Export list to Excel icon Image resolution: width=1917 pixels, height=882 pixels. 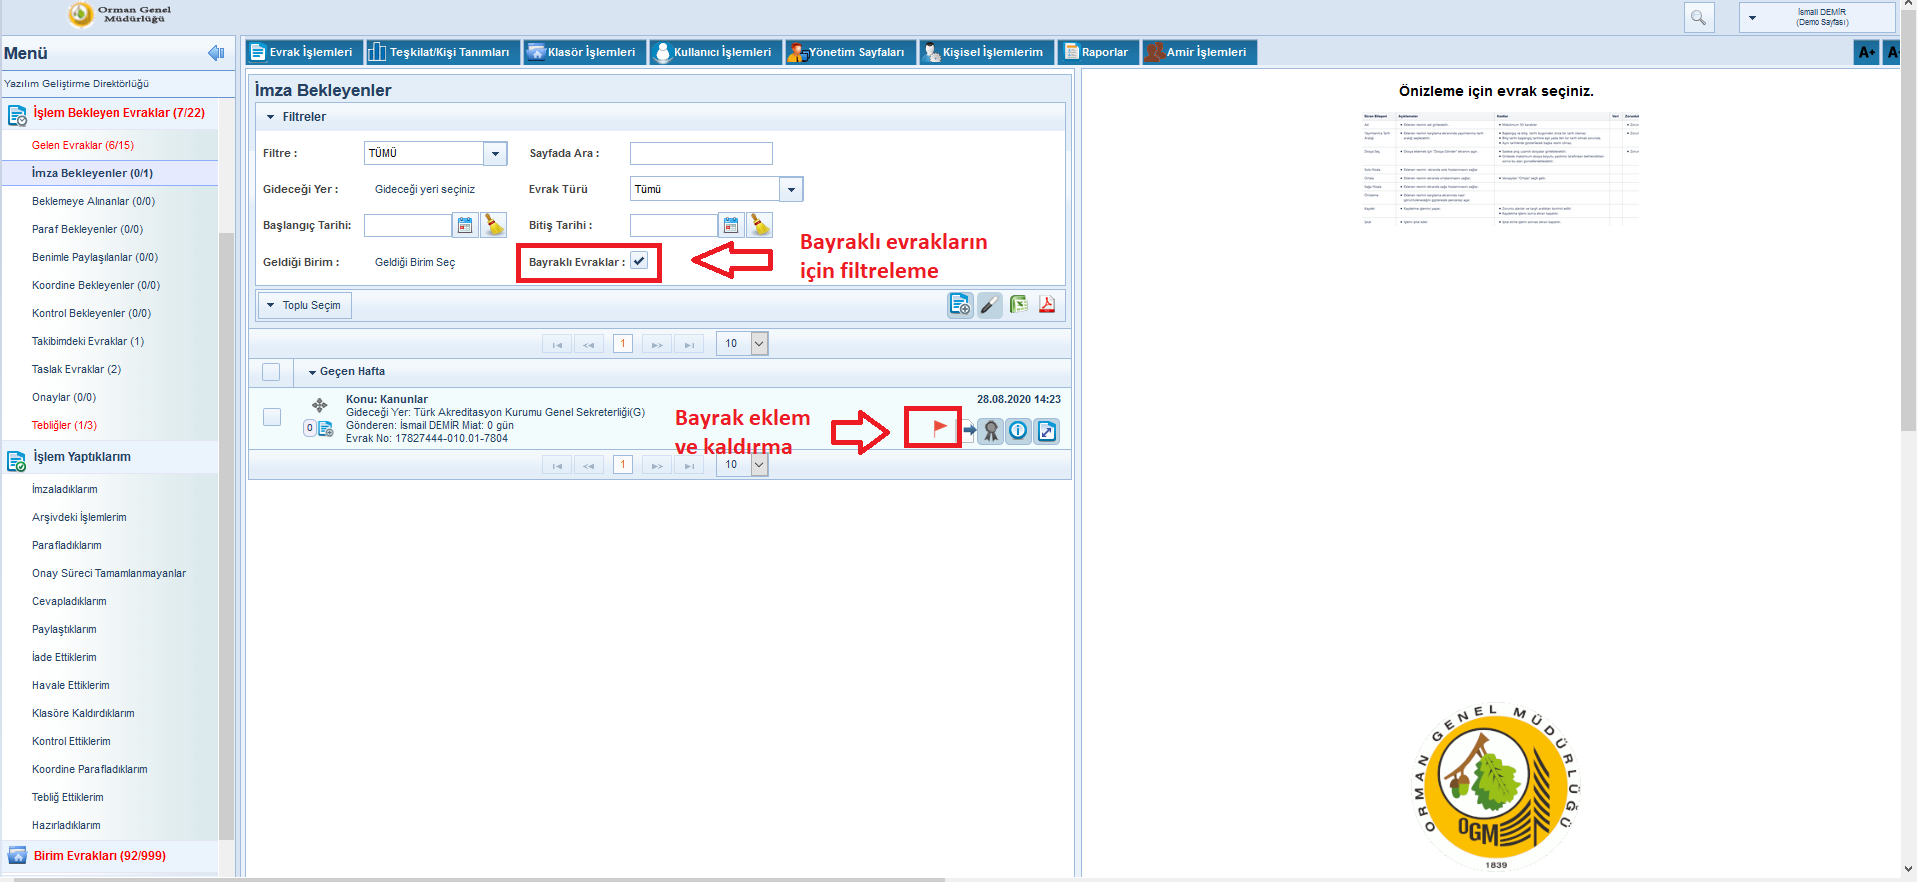[x=1018, y=305]
